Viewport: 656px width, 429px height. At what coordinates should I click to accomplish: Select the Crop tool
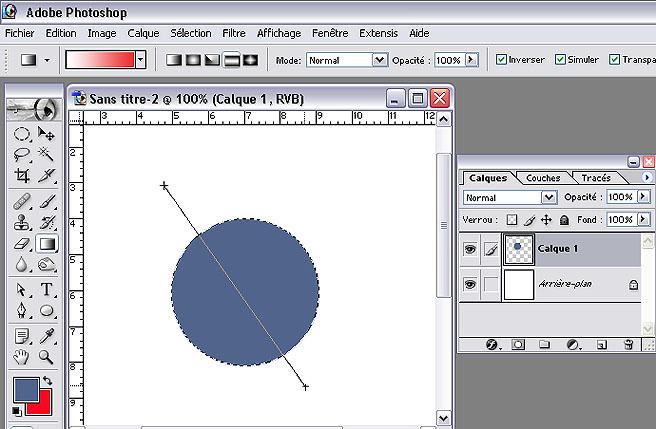[22, 175]
